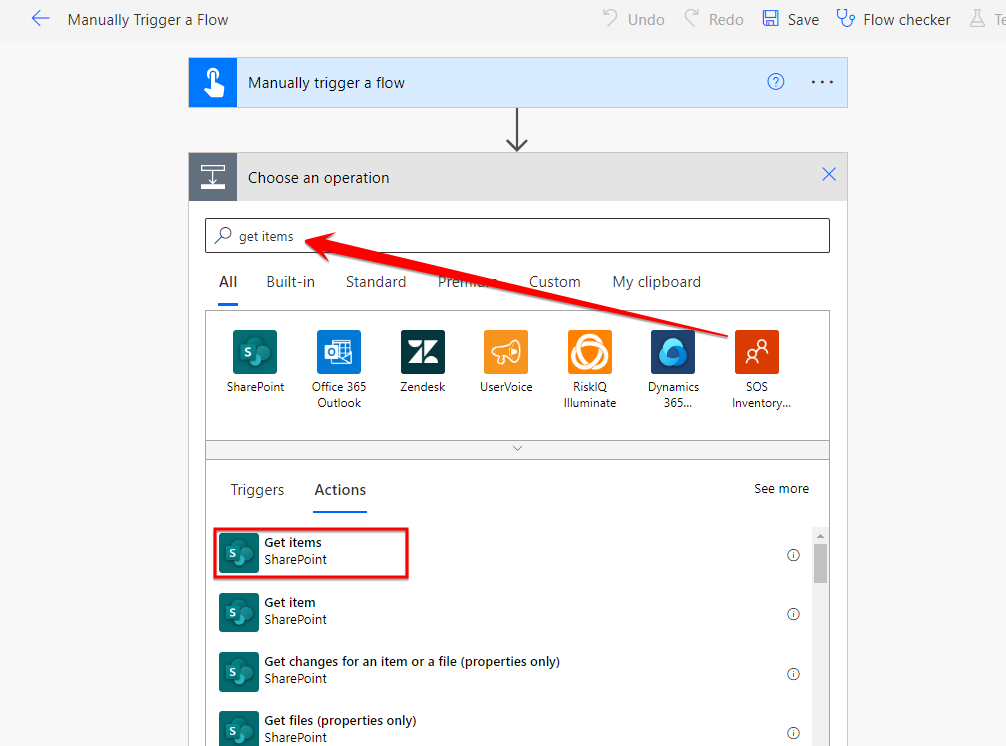
Task: Open the Flow checker
Action: 894,19
